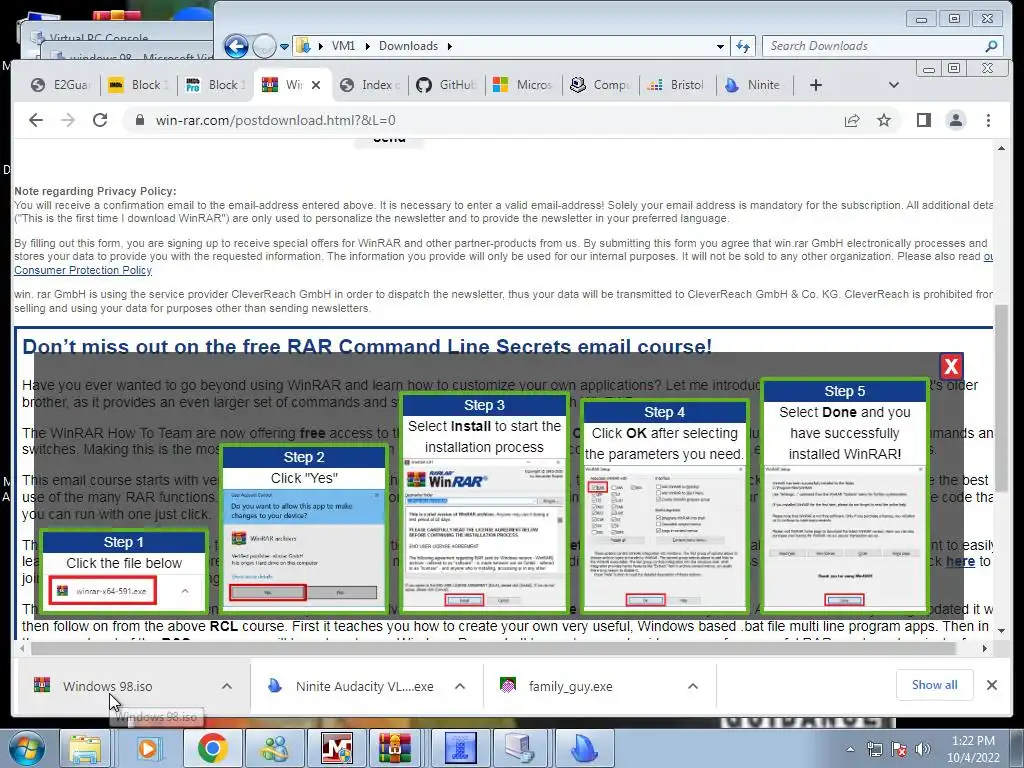The width and height of the screenshot is (1024, 768).
Task: Reload the WinRAR page
Action: pyautogui.click(x=100, y=120)
